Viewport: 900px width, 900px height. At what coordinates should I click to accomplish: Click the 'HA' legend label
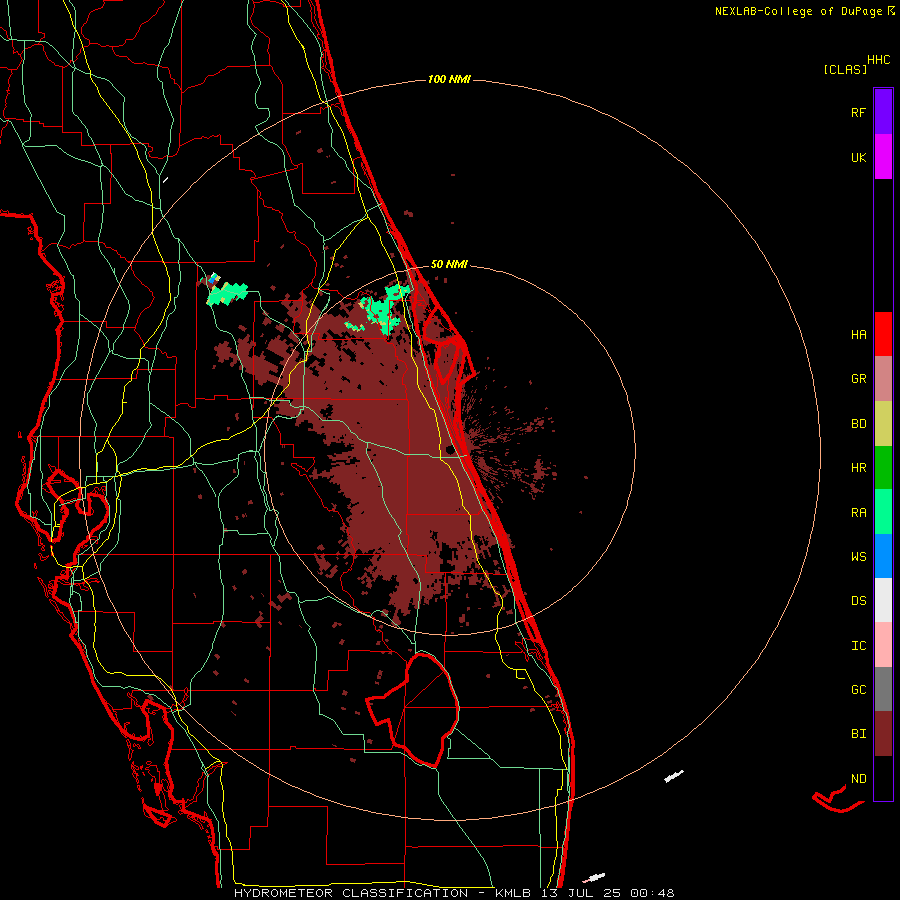pyautogui.click(x=858, y=335)
